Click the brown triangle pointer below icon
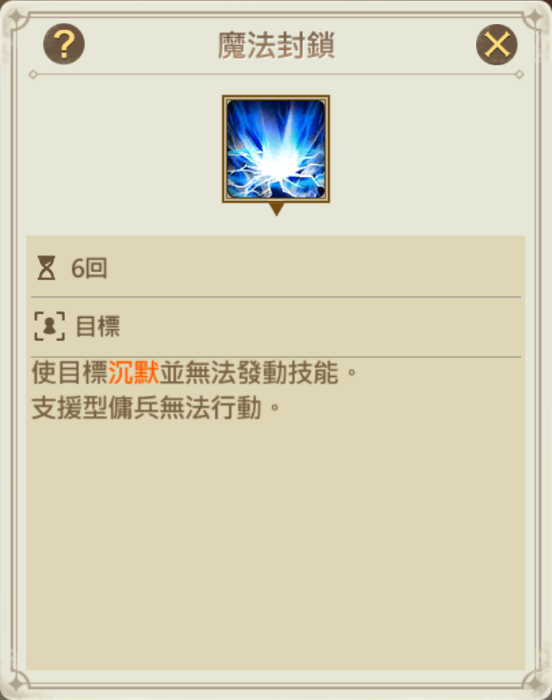 [x=276, y=209]
